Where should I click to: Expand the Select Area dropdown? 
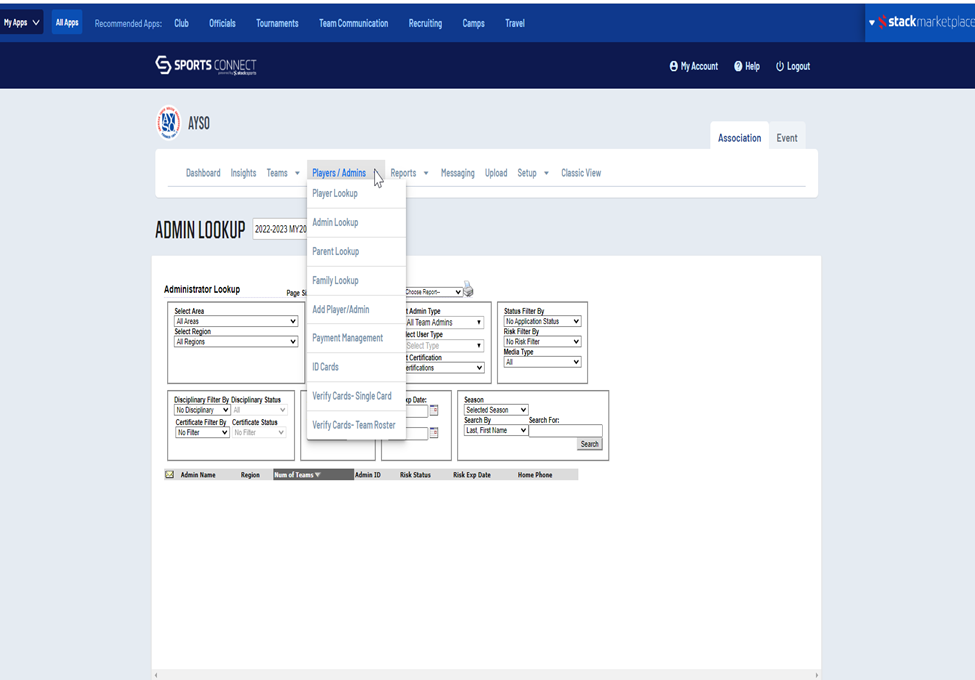[x=236, y=321]
